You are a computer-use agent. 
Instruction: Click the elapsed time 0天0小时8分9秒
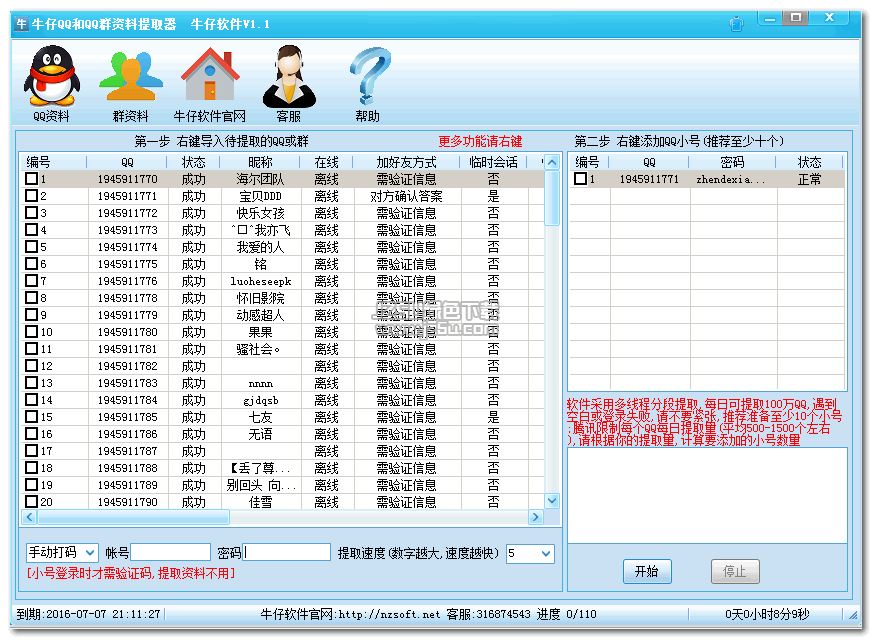coord(767,614)
